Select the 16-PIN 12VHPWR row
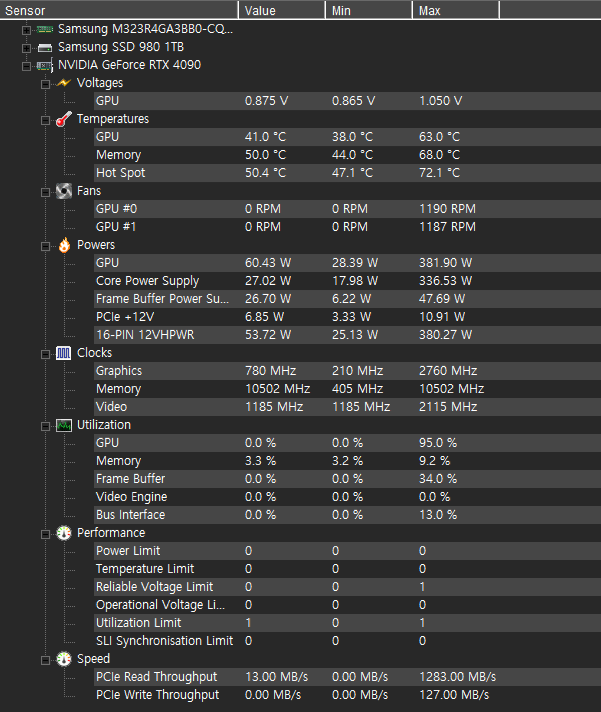This screenshot has width=601, height=712. [x=347, y=335]
